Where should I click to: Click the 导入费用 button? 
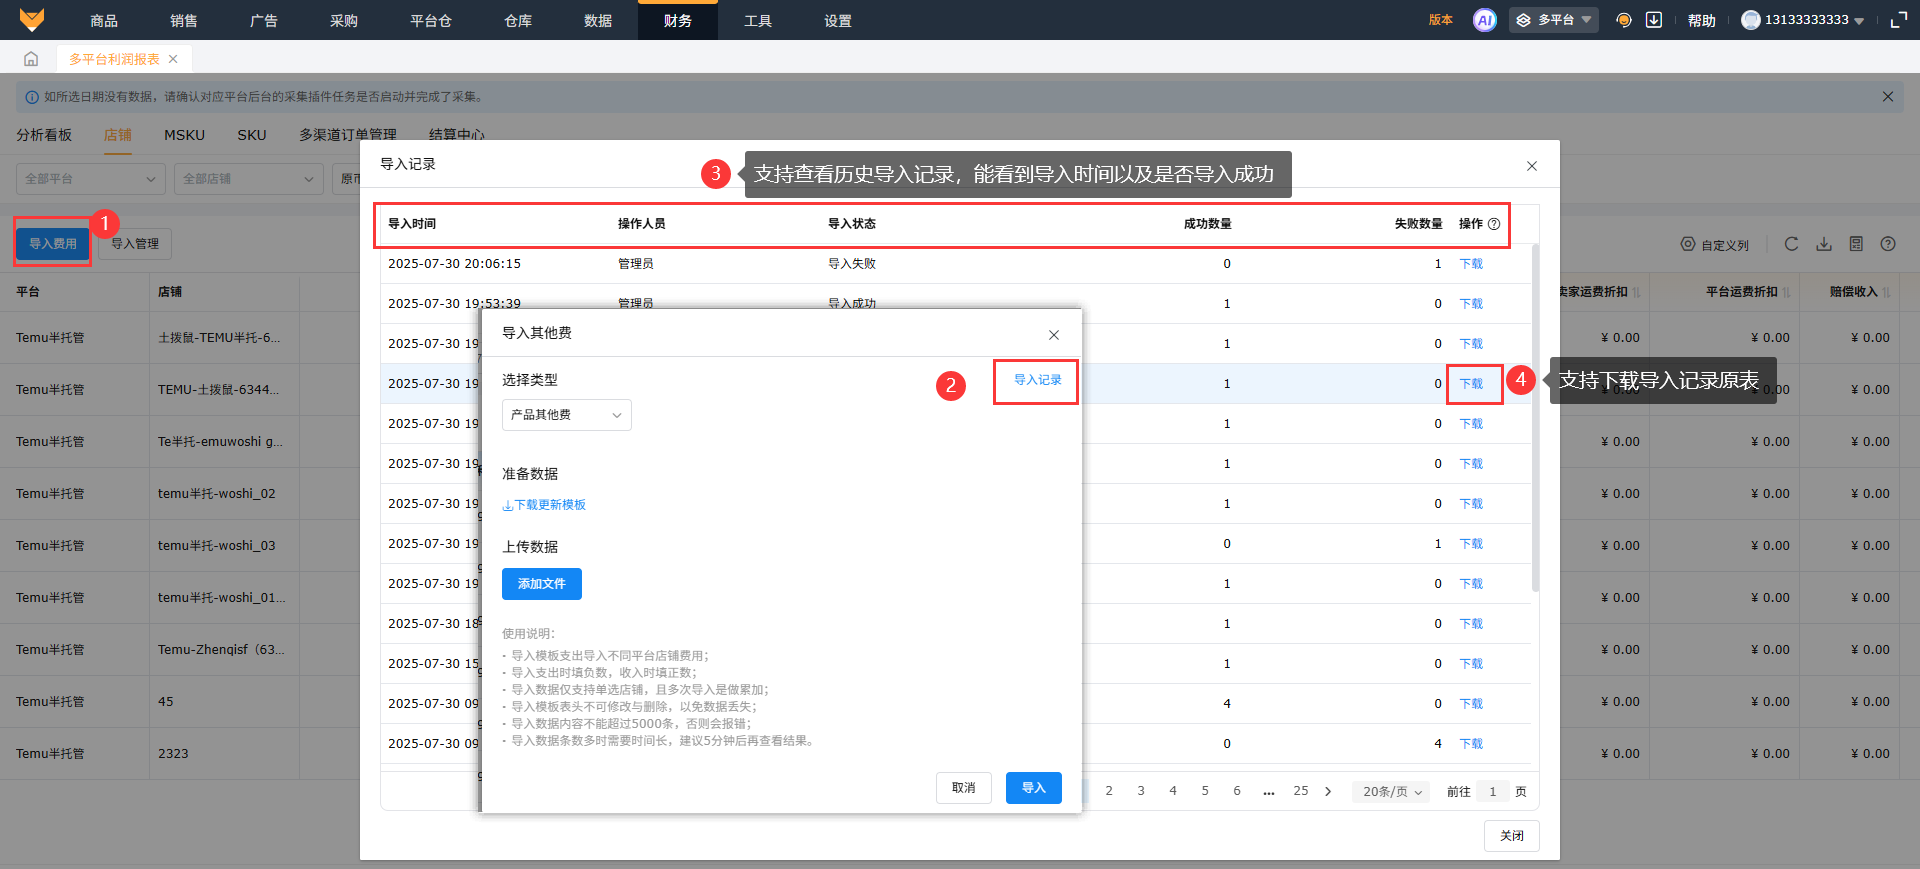click(x=53, y=244)
